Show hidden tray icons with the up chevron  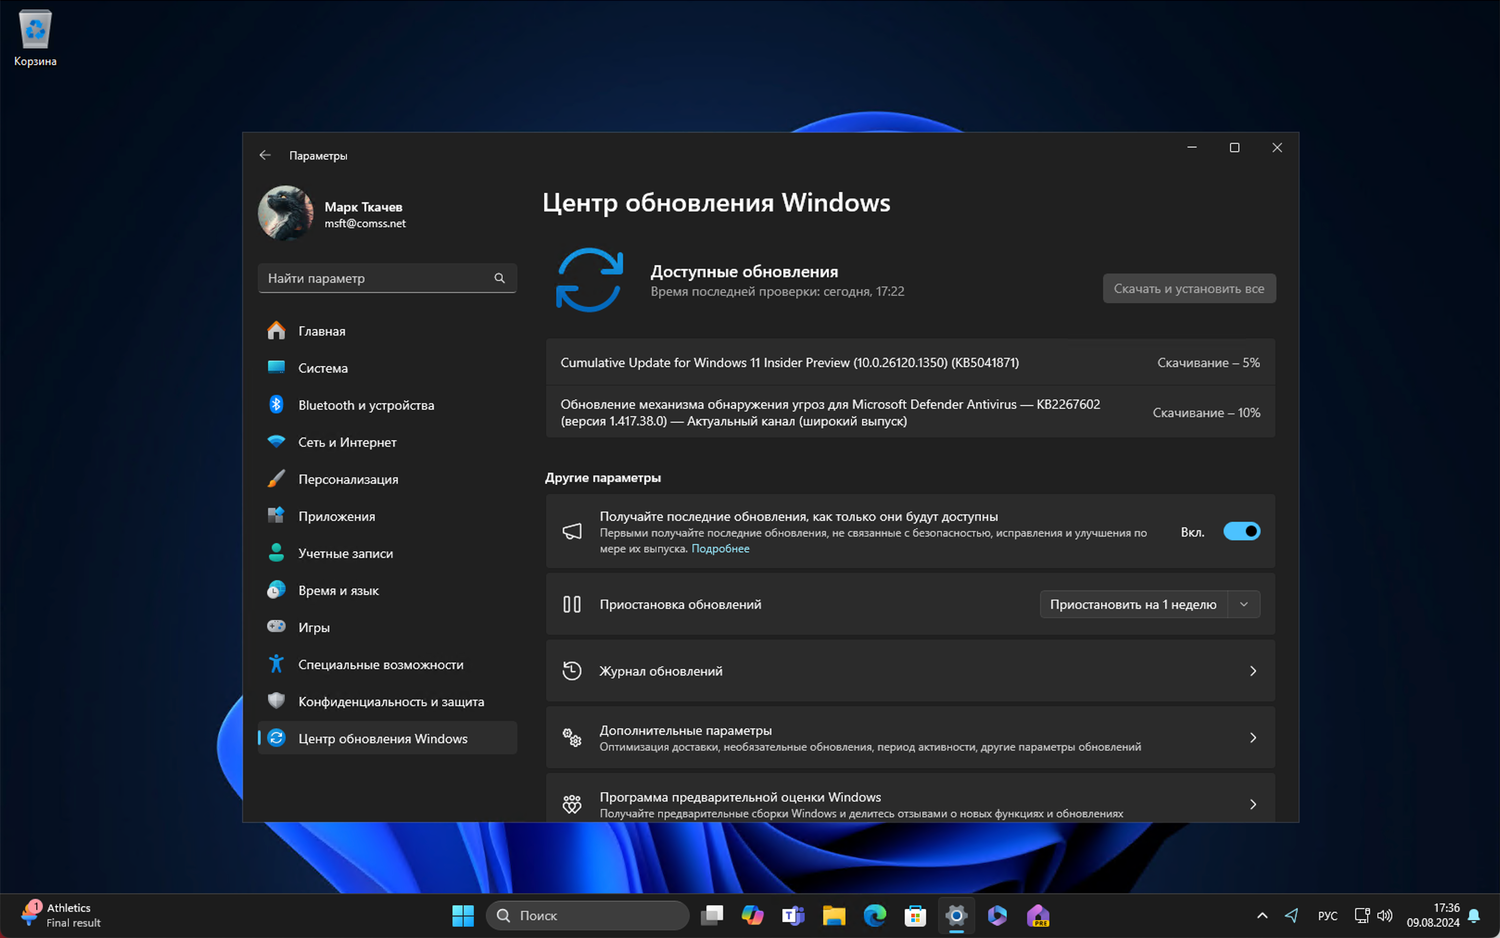pyautogui.click(x=1262, y=915)
